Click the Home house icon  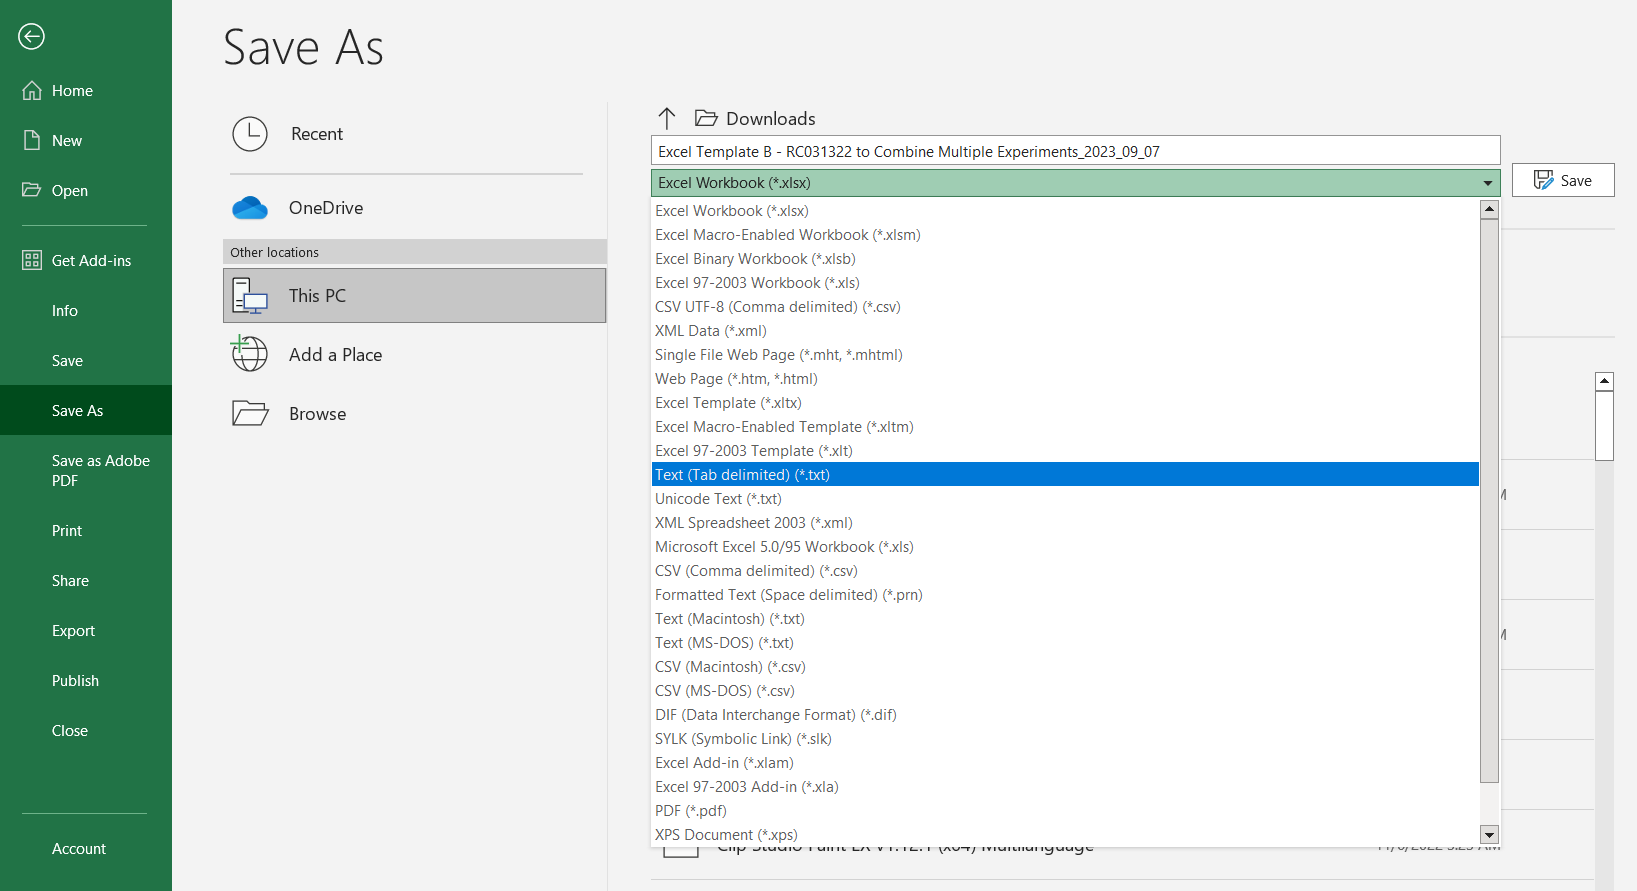click(32, 90)
